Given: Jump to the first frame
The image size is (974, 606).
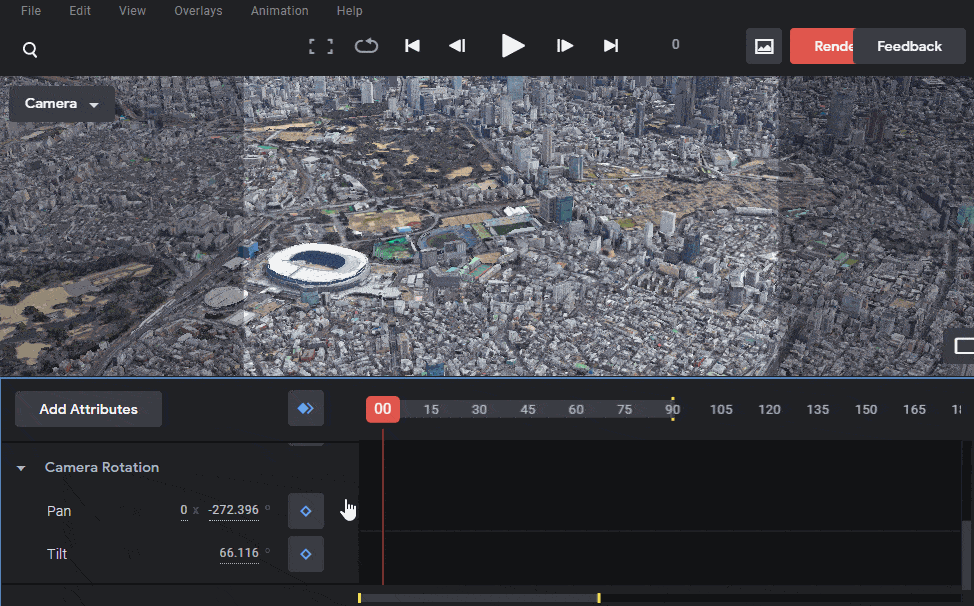Looking at the screenshot, I should 412,45.
